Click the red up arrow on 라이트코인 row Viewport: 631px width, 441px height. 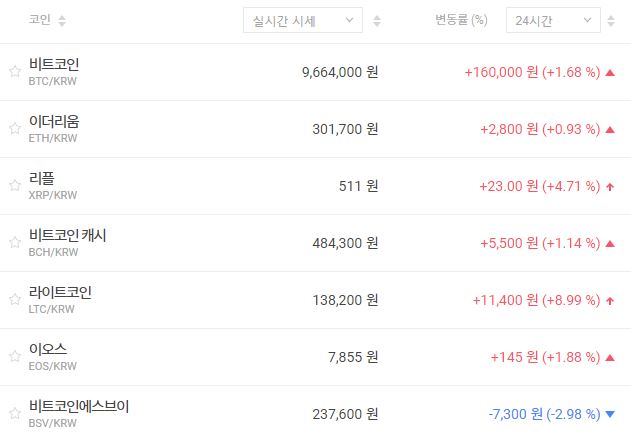[610, 300]
